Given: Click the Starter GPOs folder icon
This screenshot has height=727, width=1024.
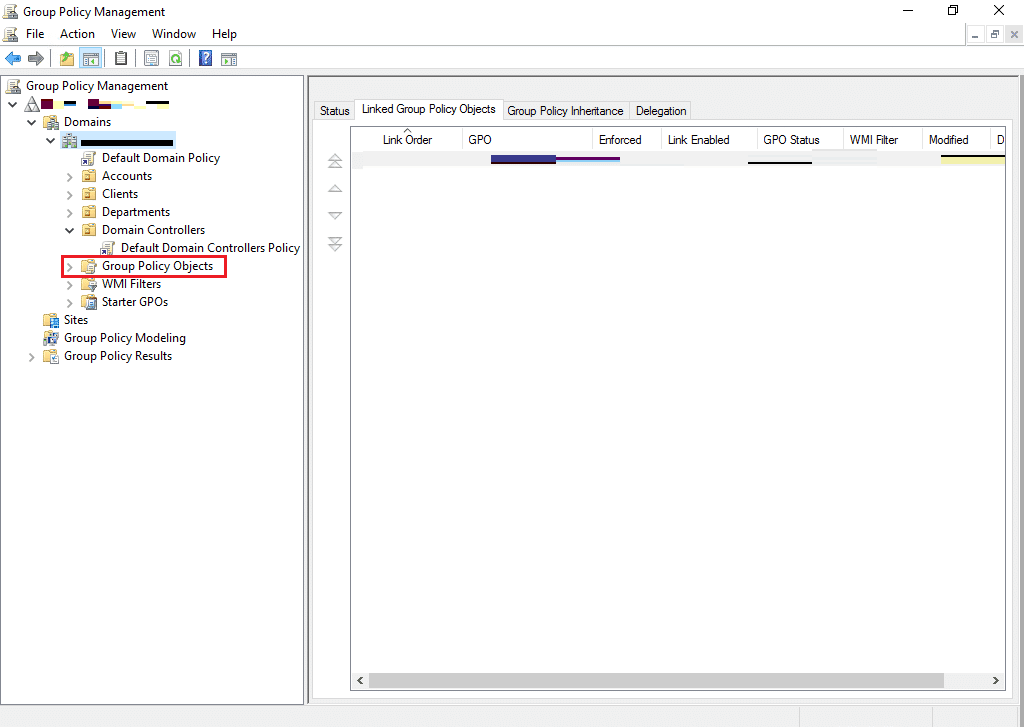Looking at the screenshot, I should click(89, 302).
